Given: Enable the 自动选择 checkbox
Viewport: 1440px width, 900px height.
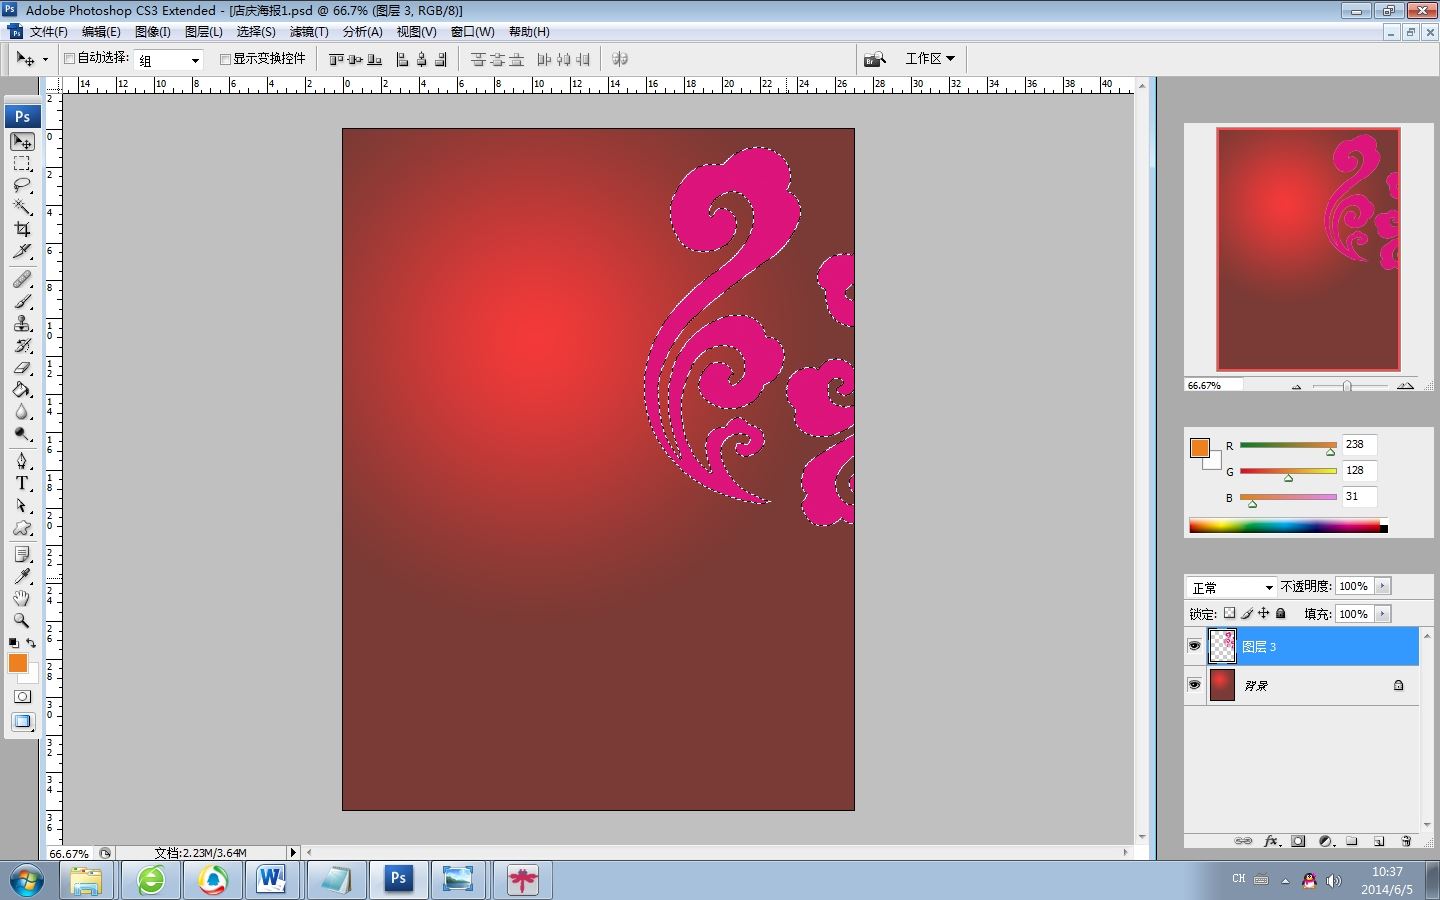Looking at the screenshot, I should (70, 59).
